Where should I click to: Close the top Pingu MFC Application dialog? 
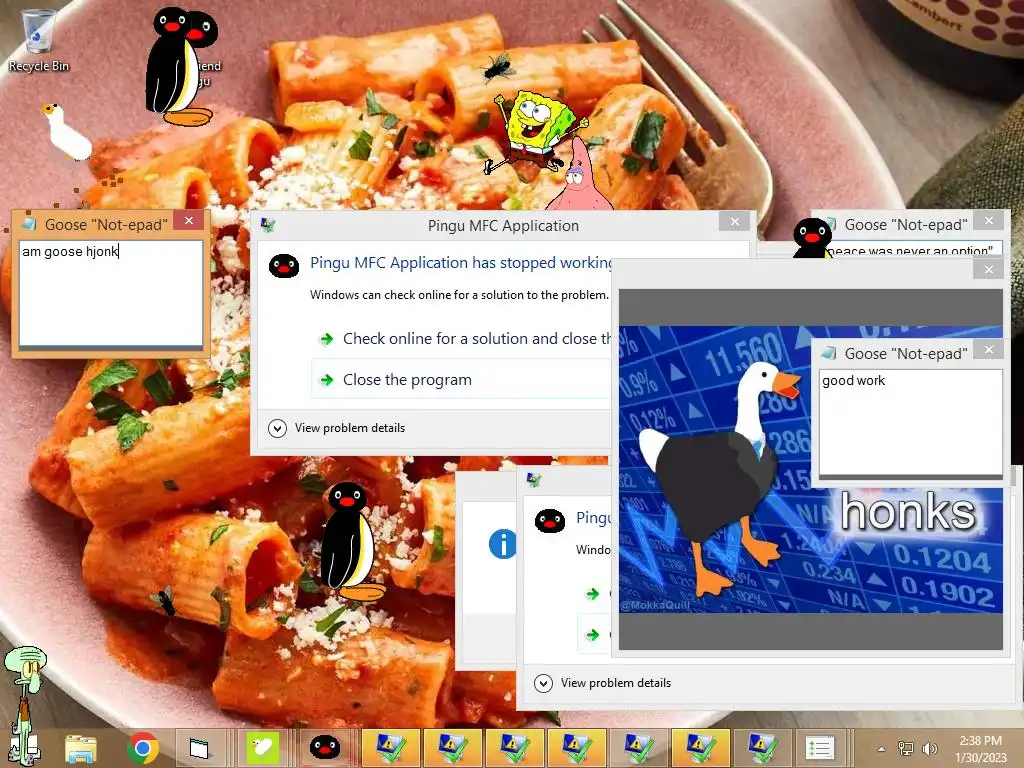735,221
